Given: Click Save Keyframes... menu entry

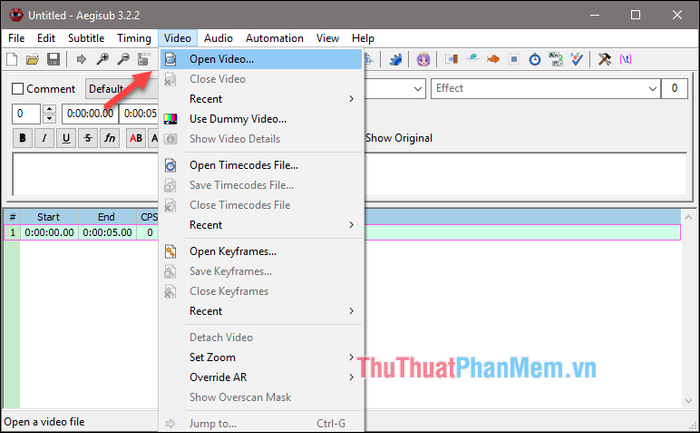Looking at the screenshot, I should coord(261,271).
